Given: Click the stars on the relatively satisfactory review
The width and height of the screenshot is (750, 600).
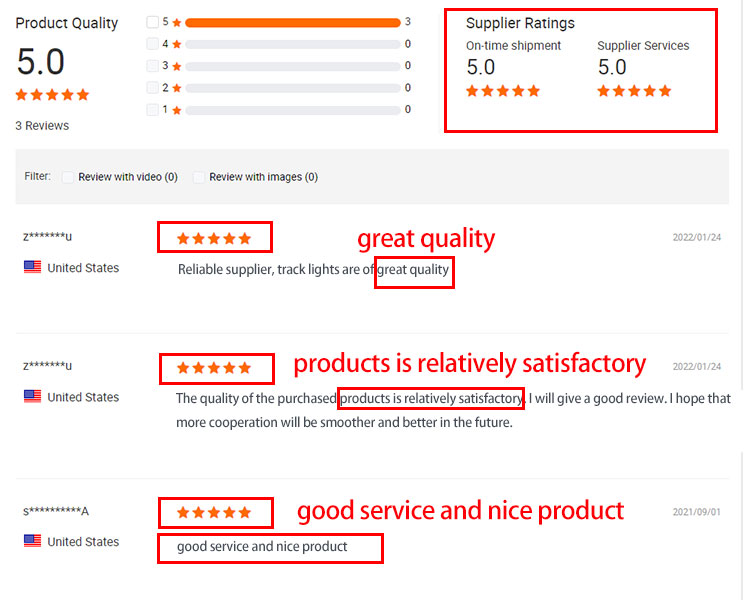Looking at the screenshot, I should coord(214,368).
